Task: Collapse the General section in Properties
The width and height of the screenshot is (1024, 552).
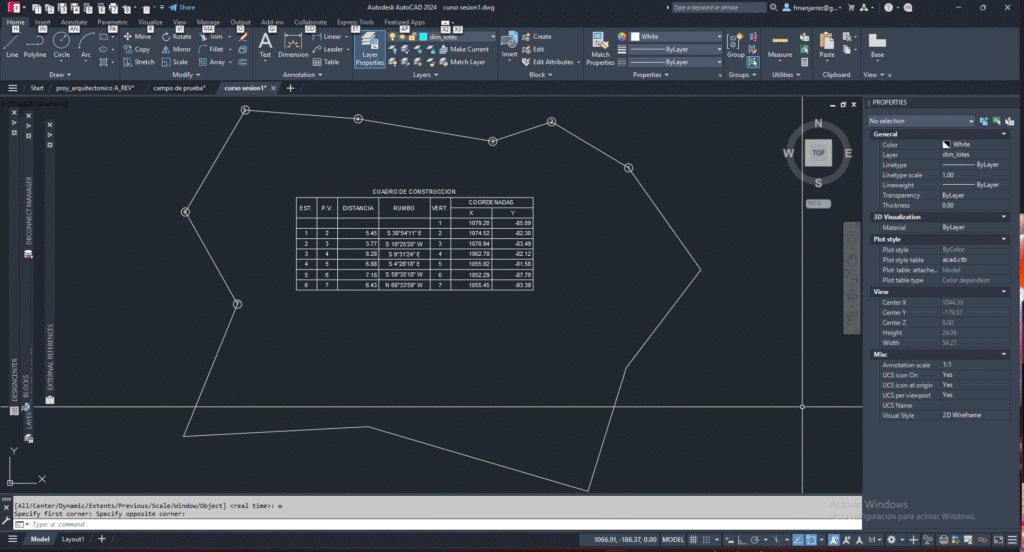Action: (1004, 134)
